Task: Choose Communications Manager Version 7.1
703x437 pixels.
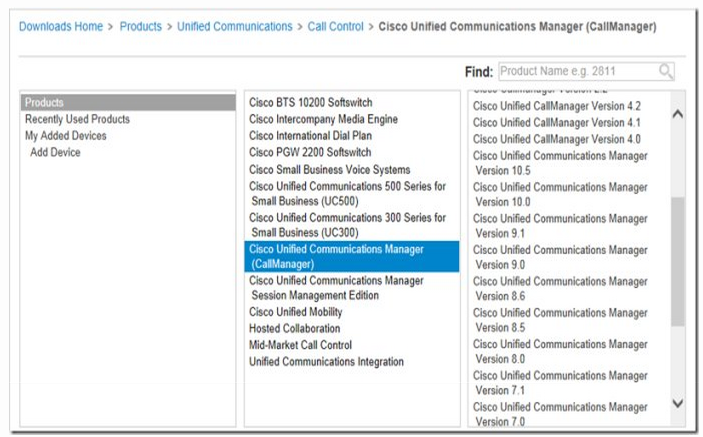Action: (x=560, y=383)
